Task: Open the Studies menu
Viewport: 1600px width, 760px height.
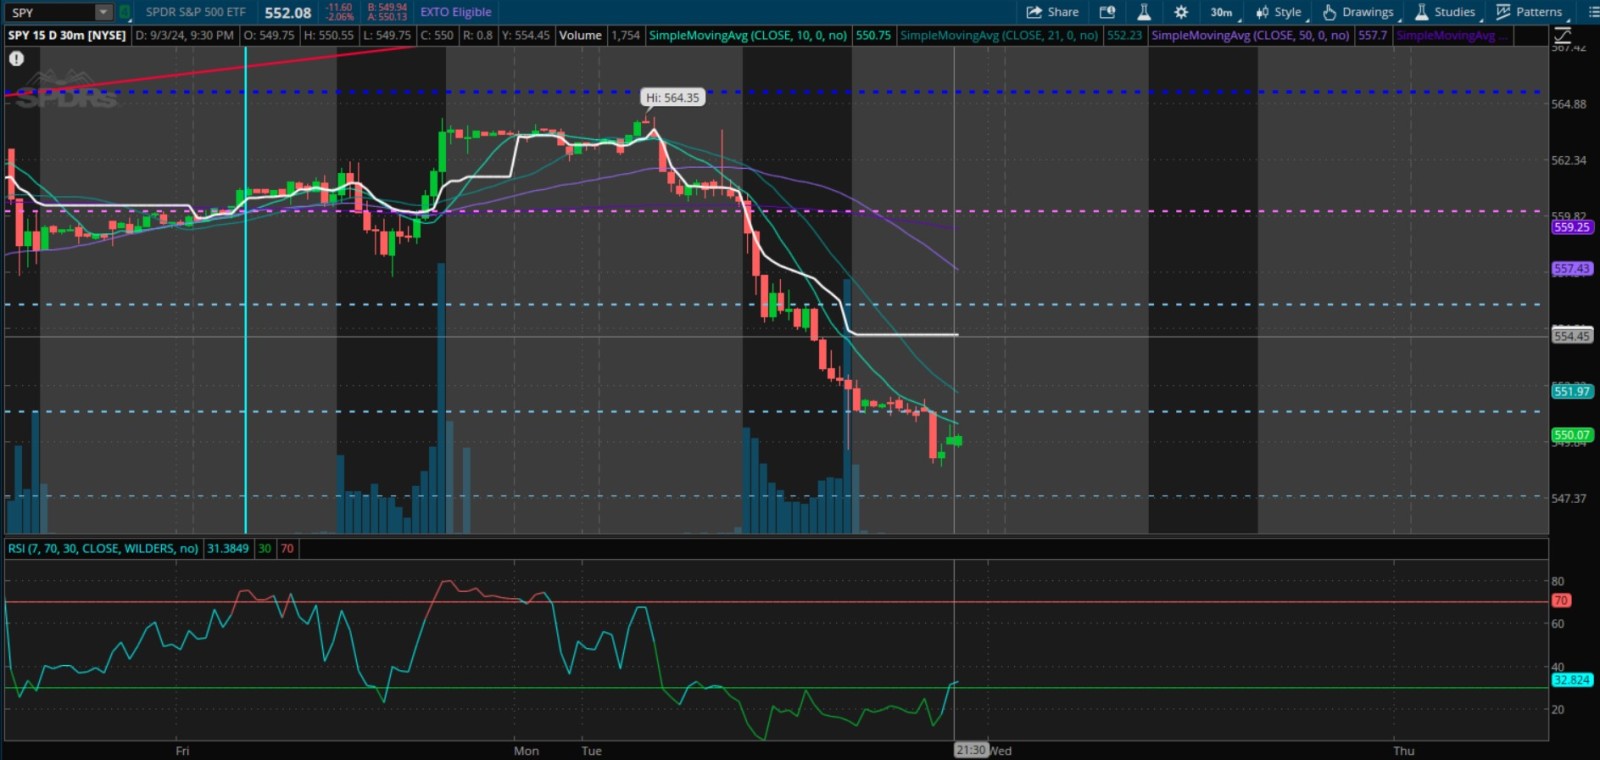Action: pos(1446,12)
